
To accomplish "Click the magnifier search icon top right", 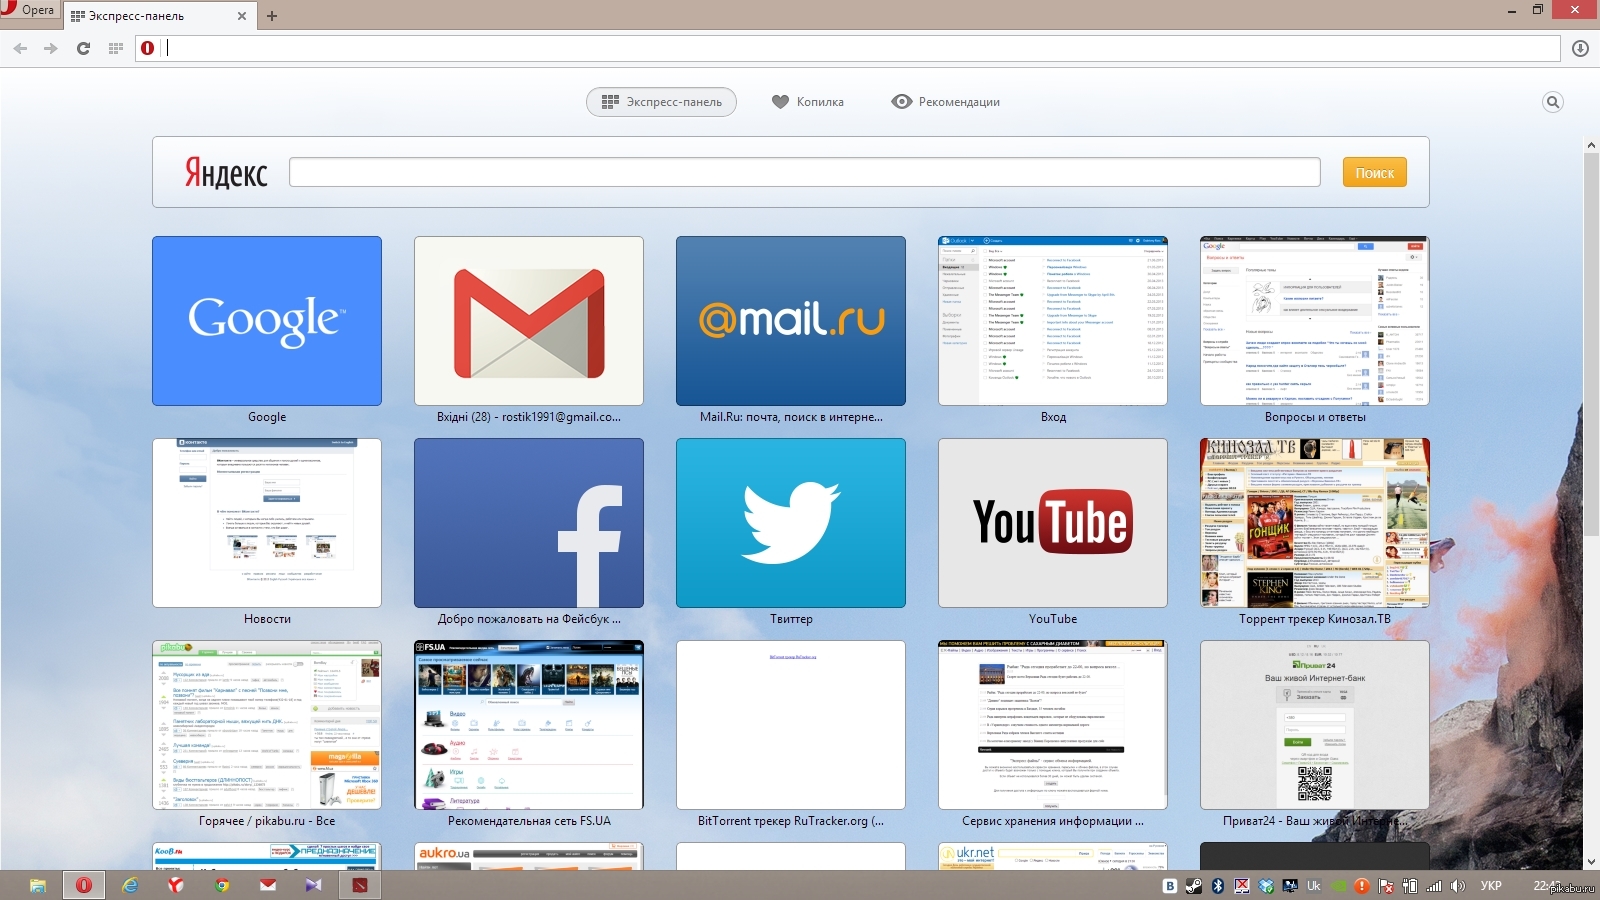I will point(1553,102).
